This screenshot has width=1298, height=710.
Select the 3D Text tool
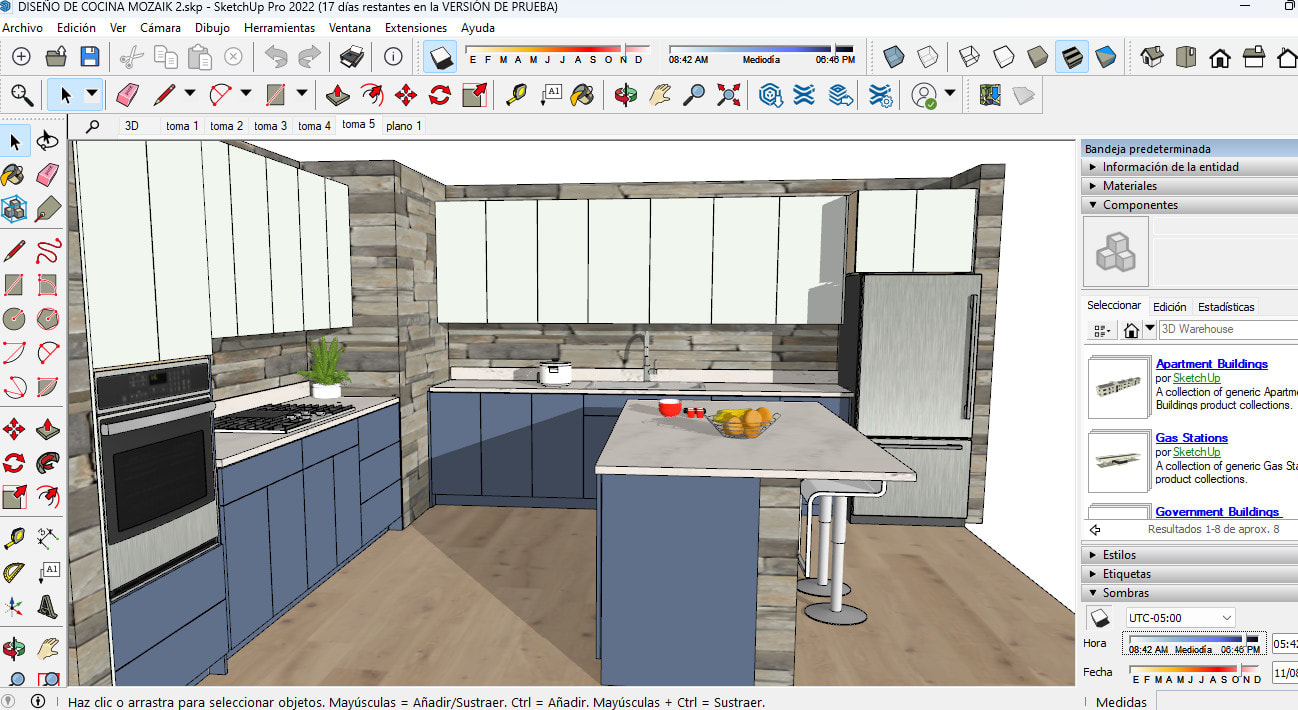tap(48, 607)
